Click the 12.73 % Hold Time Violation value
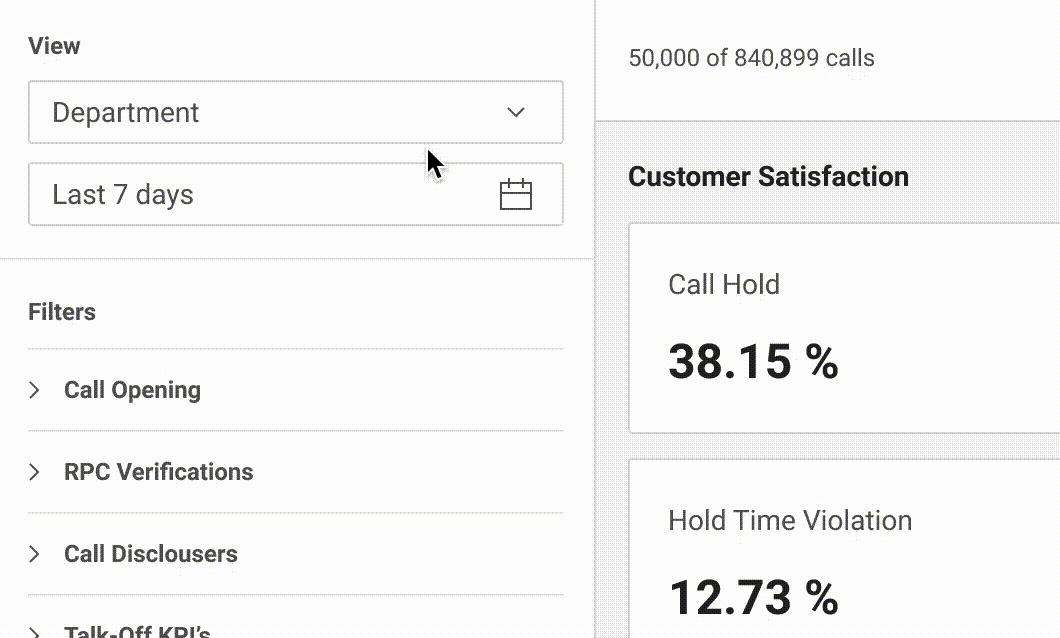The image size is (1060, 638). pos(753,597)
